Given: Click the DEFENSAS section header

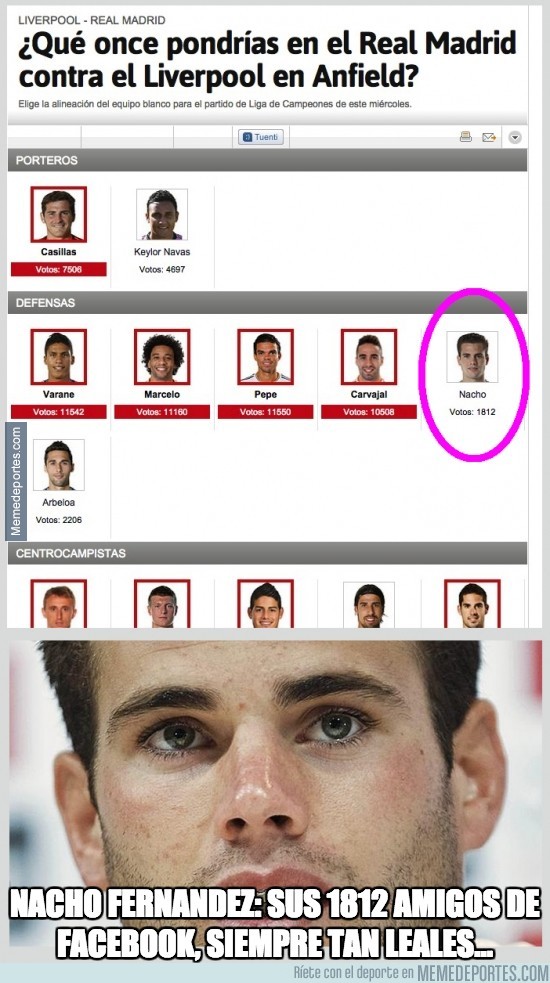Looking at the screenshot, I should click(267, 303).
